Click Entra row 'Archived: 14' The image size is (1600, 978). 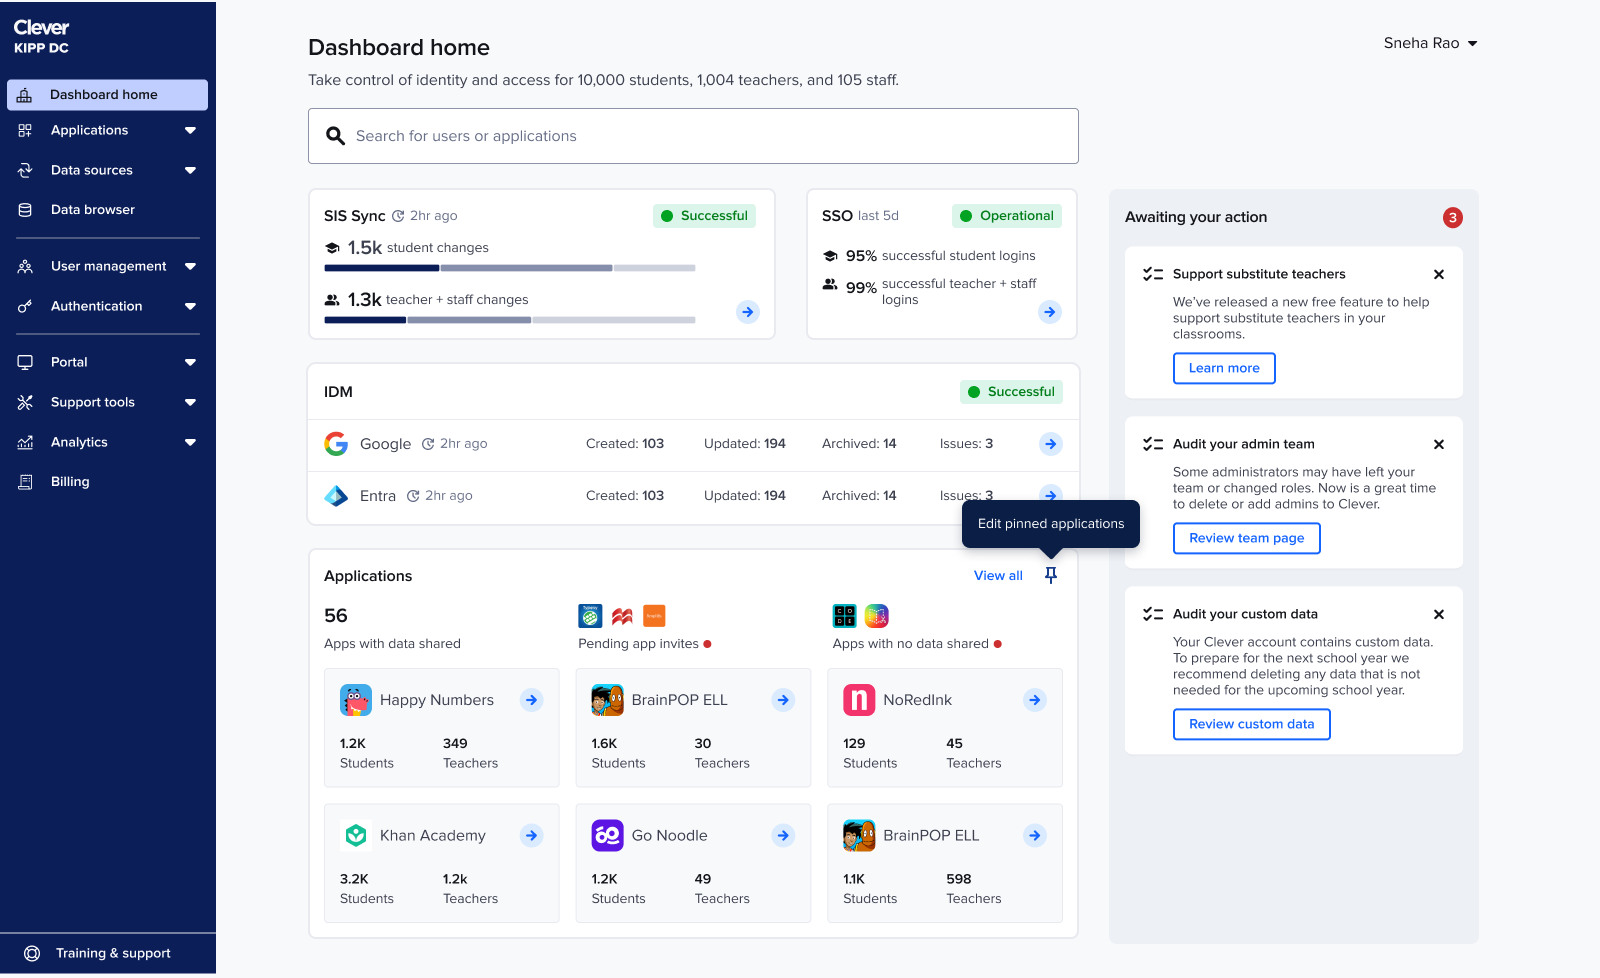point(859,496)
